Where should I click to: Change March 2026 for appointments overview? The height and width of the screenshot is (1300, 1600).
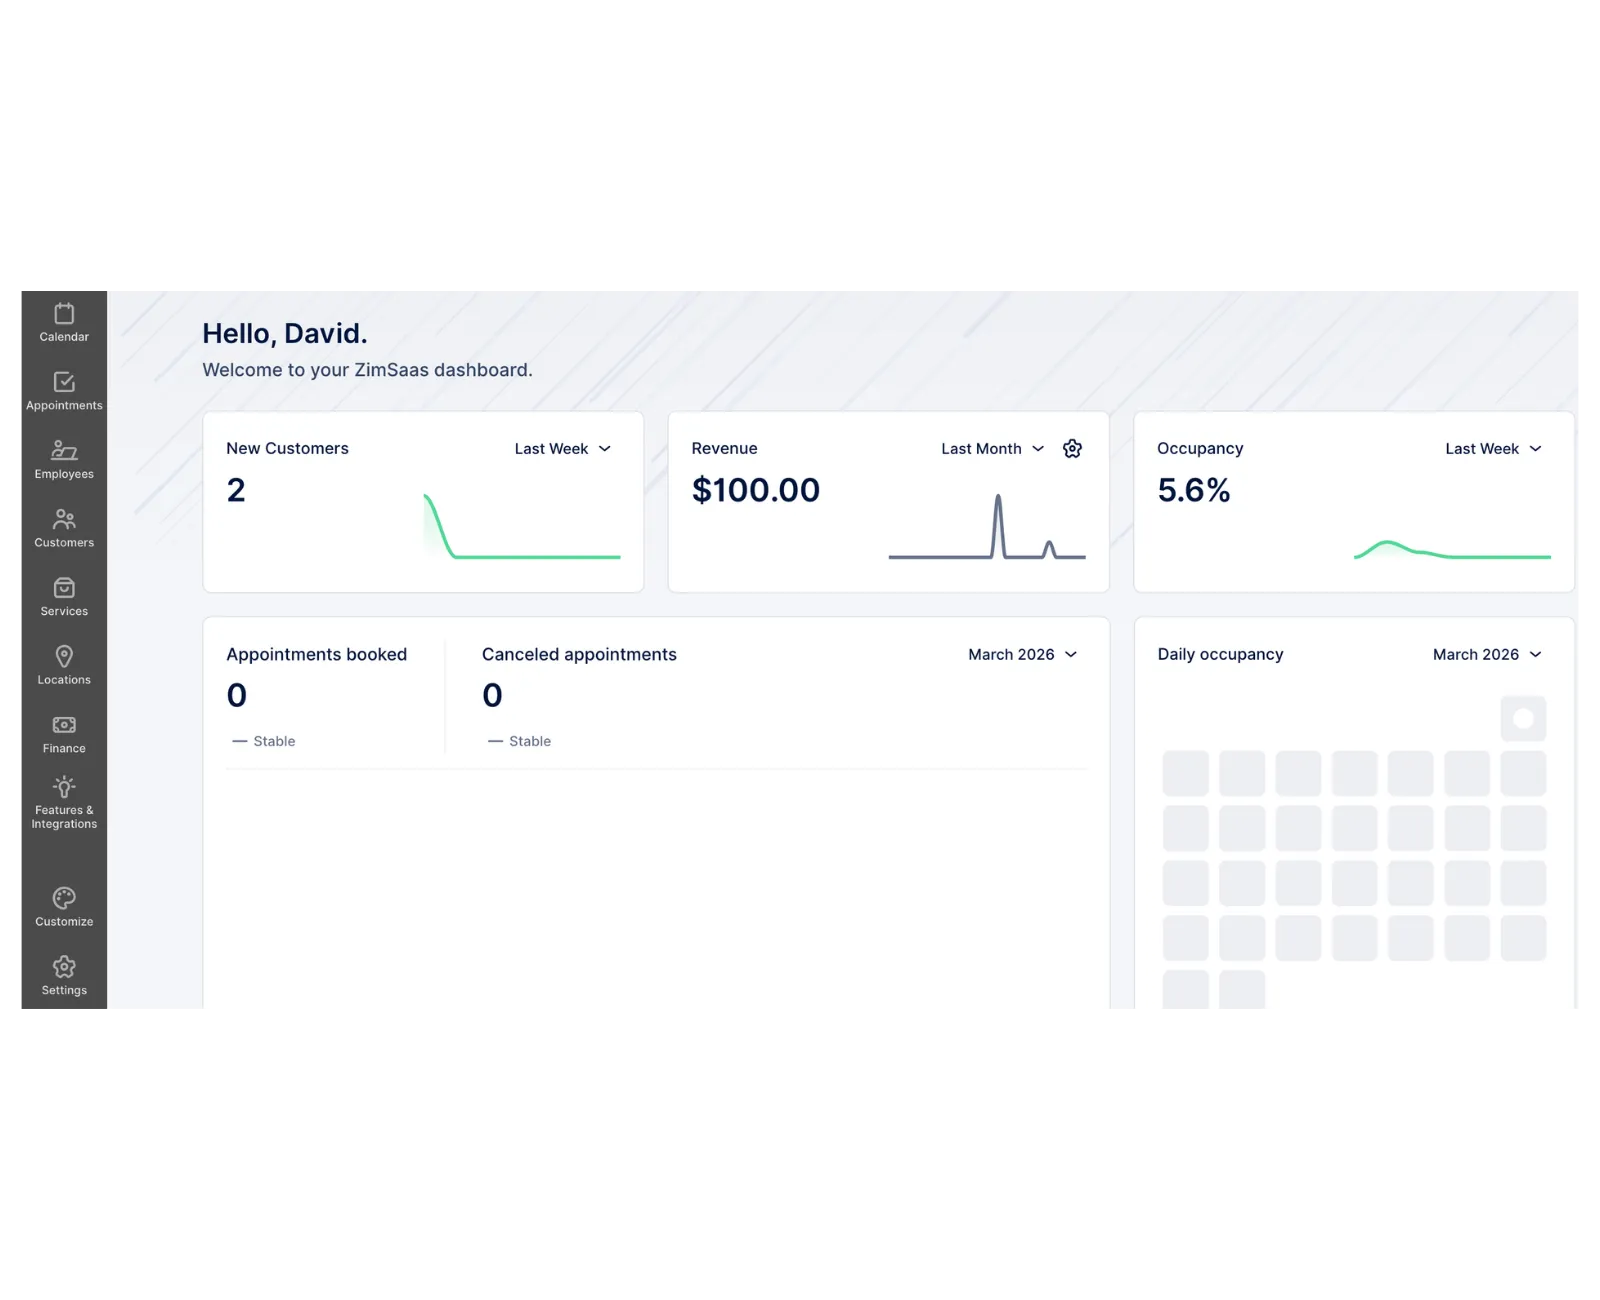[x=1022, y=654]
